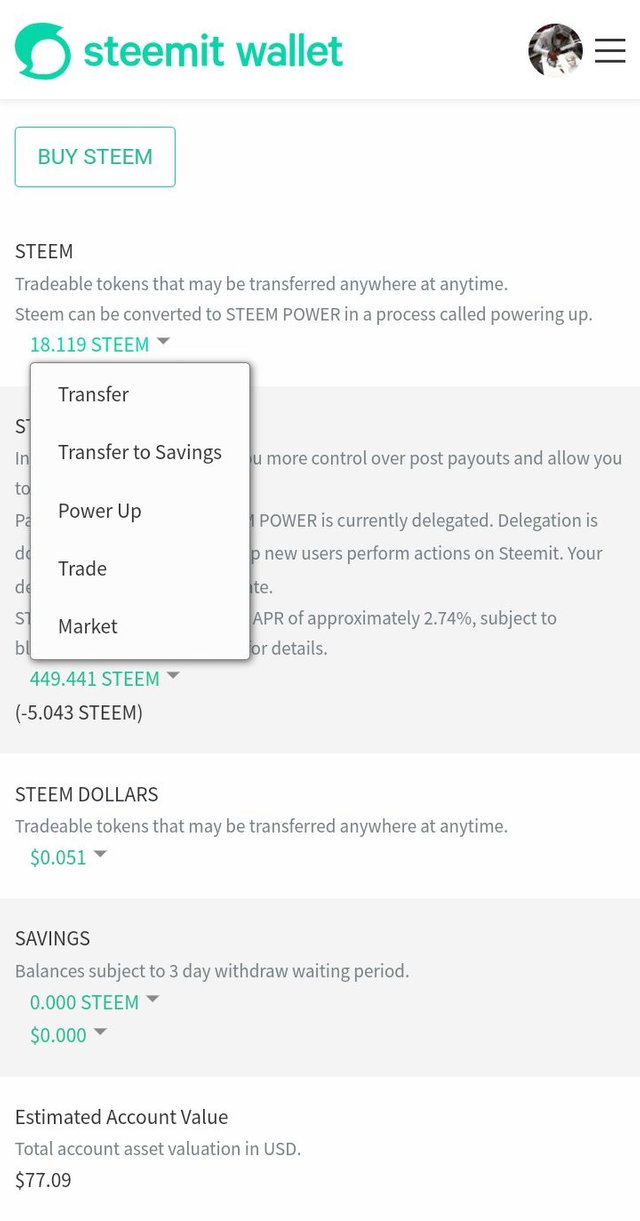Image resolution: width=640 pixels, height=1221 pixels.
Task: Collapse the 18.119 STEEM dropdown
Action: [x=100, y=344]
